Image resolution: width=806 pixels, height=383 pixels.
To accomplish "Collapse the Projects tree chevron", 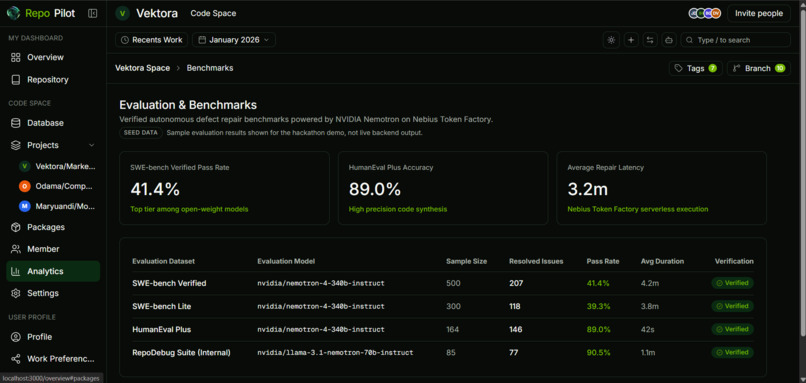I will tap(91, 145).
